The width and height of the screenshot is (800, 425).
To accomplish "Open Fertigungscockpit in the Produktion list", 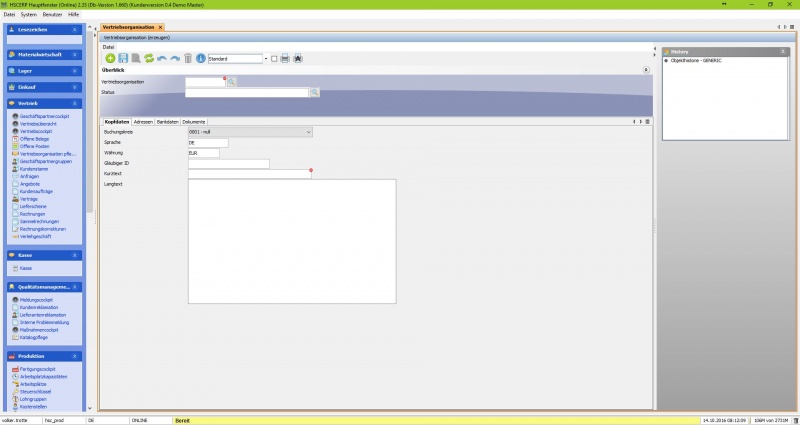I will 39,369.
